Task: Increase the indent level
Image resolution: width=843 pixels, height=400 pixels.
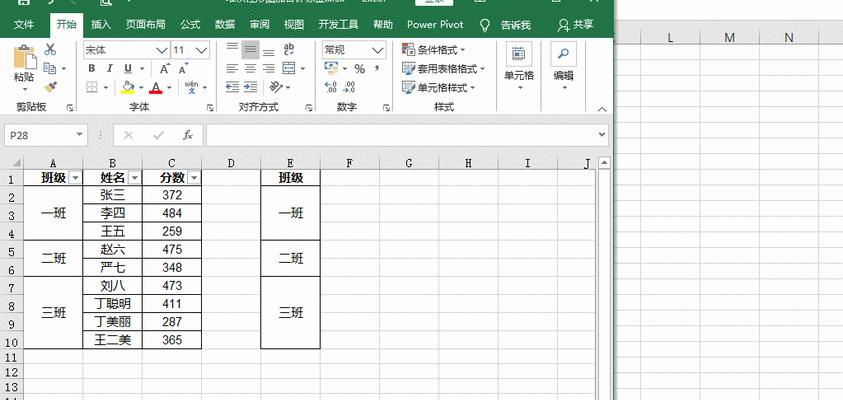Action: pyautogui.click(x=251, y=87)
